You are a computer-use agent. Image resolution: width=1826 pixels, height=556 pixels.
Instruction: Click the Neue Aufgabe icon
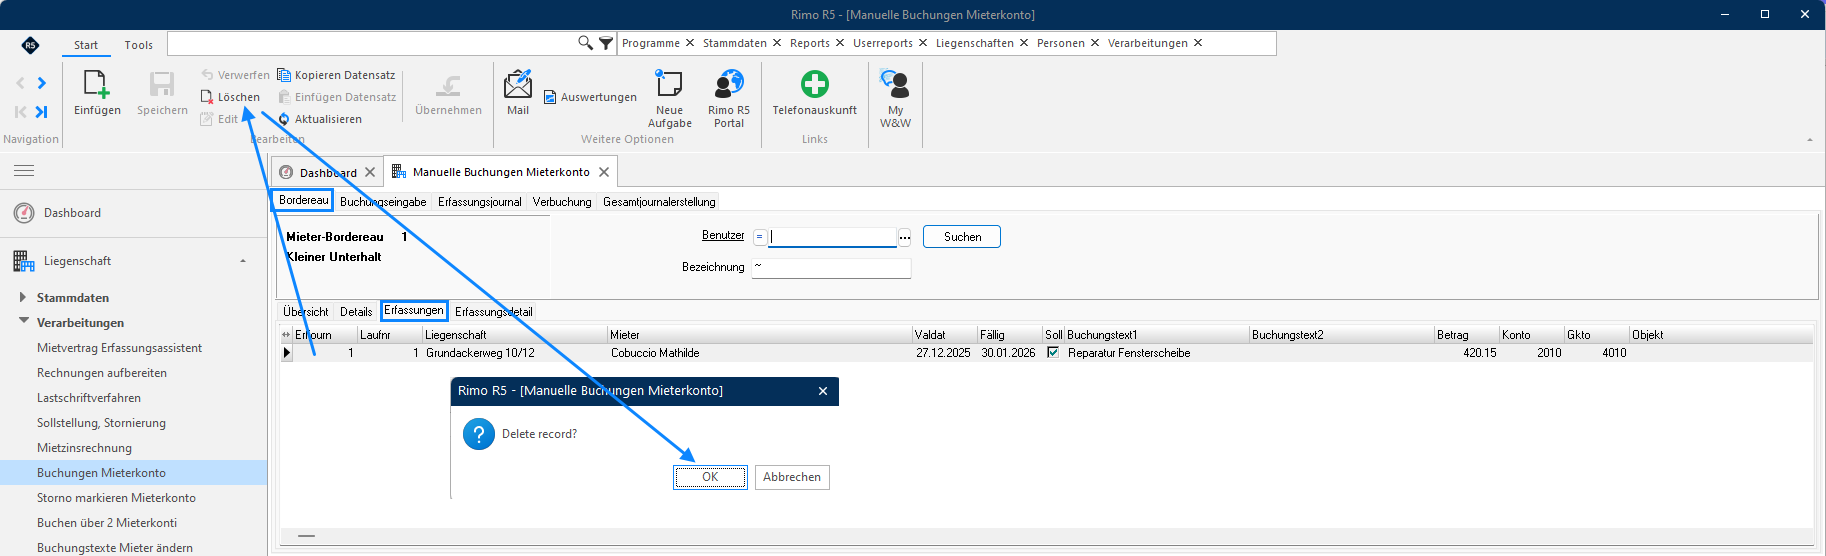click(x=669, y=84)
